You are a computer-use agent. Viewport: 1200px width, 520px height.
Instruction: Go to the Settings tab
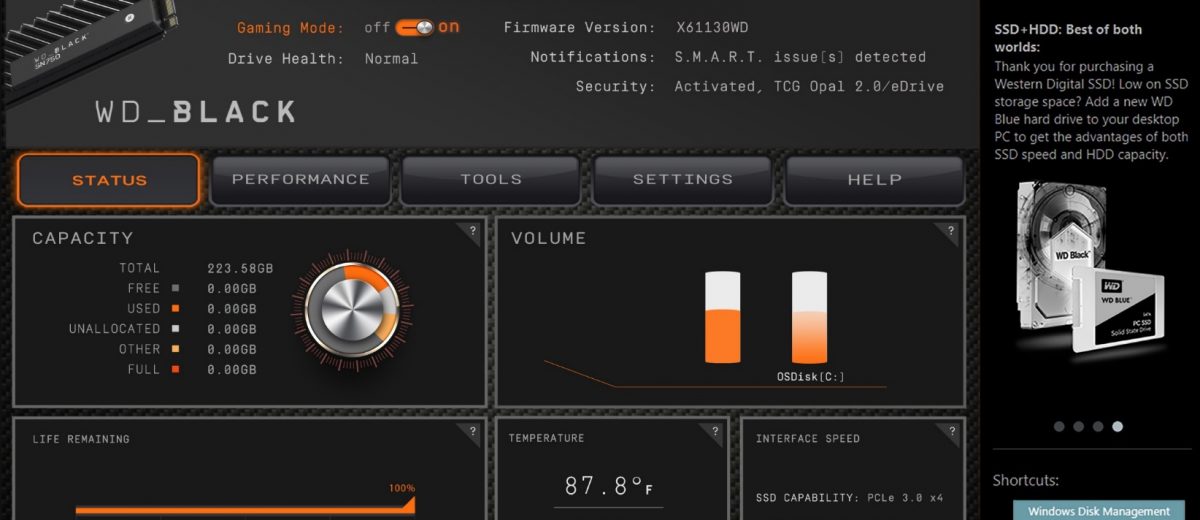683,180
